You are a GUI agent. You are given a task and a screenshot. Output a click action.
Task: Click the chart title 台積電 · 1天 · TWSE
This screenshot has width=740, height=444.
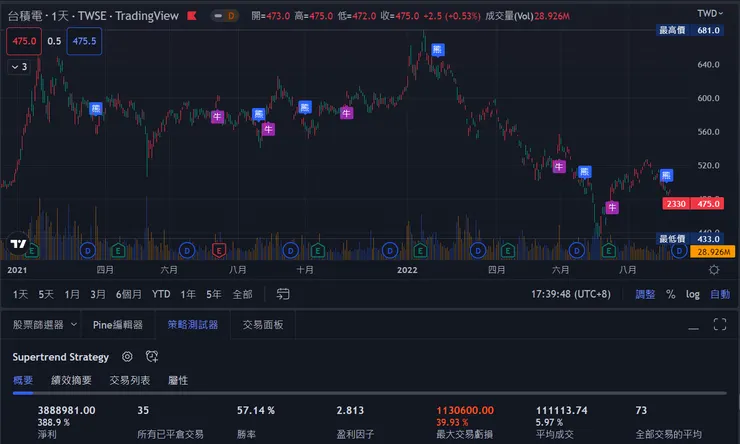click(x=93, y=16)
